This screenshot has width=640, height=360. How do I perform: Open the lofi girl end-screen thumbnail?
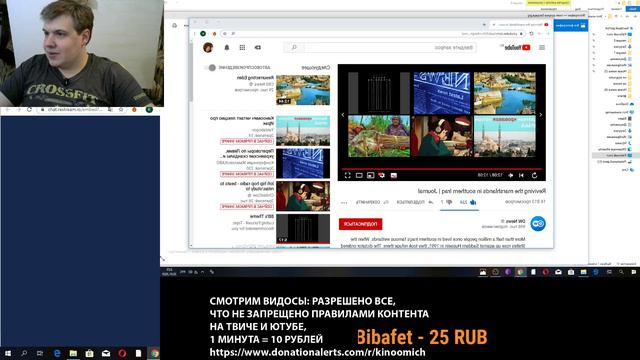(x=442, y=136)
